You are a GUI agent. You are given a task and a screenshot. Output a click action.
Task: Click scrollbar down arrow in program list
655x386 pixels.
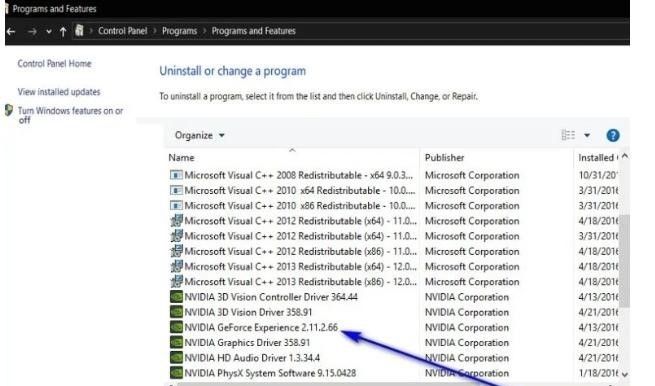(625, 374)
